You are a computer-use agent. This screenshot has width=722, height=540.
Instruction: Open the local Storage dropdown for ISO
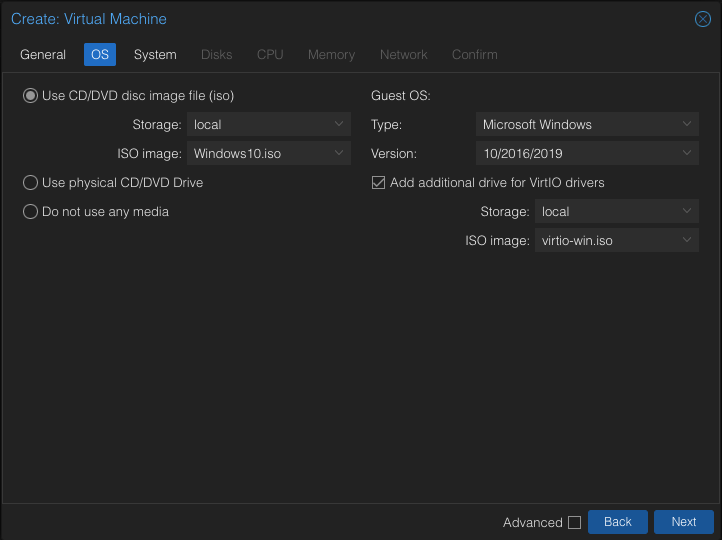[339, 125]
